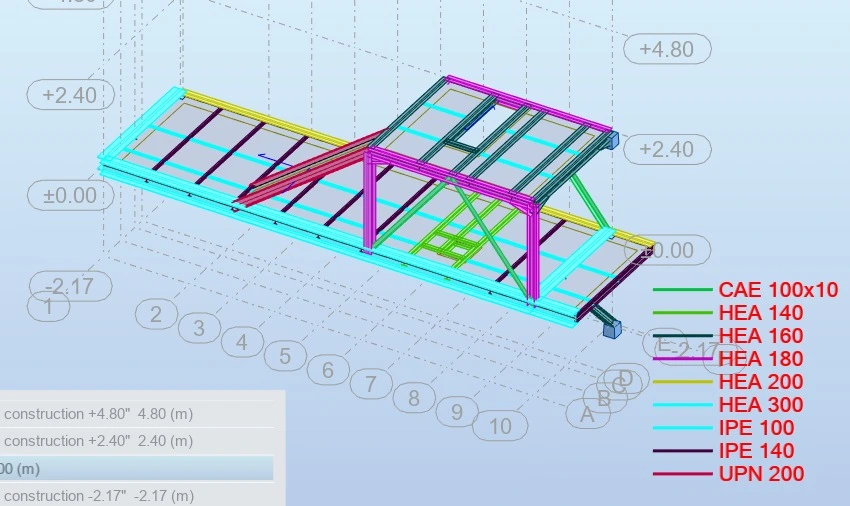
Task: Click the IPE 140 legend label
Action: click(x=756, y=451)
